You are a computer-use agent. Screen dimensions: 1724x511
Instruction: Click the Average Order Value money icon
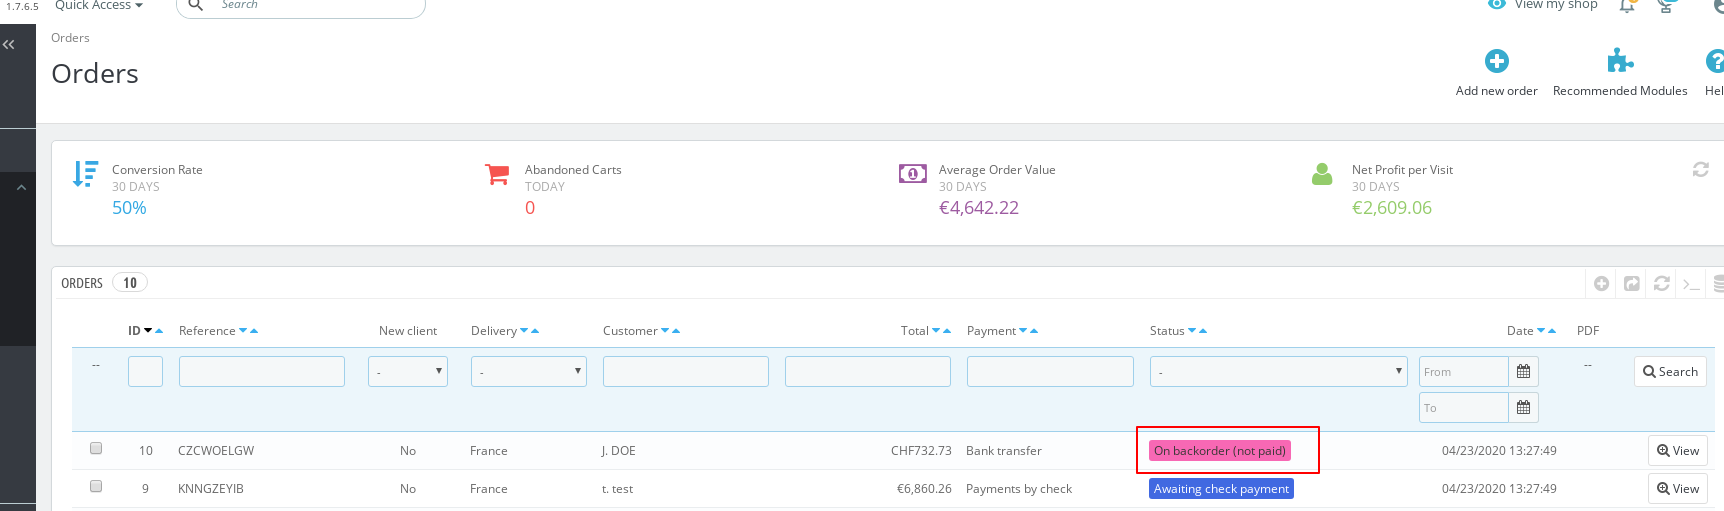click(912, 174)
